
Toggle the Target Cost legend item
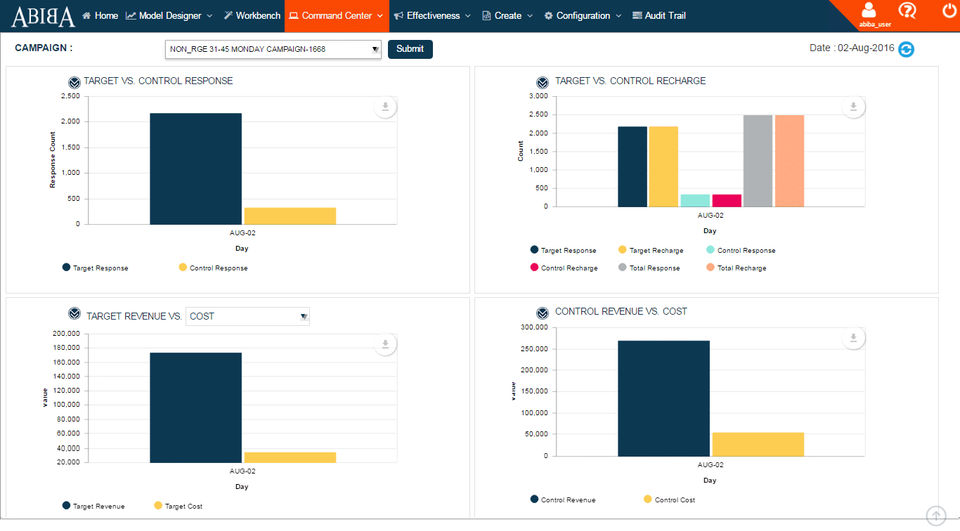point(178,506)
